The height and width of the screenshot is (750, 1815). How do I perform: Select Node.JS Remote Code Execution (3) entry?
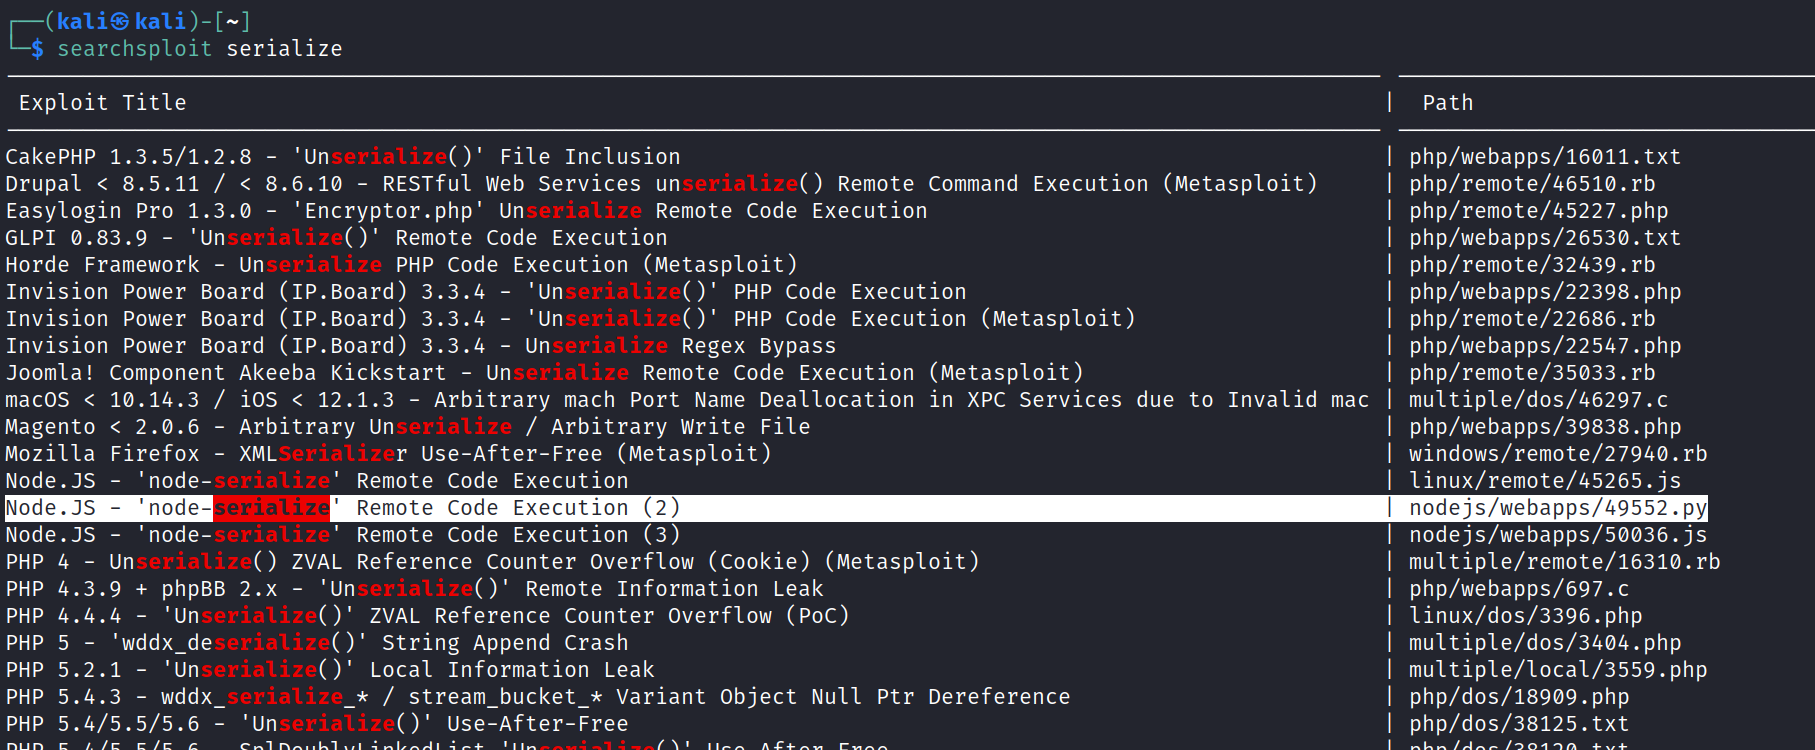coord(342,535)
